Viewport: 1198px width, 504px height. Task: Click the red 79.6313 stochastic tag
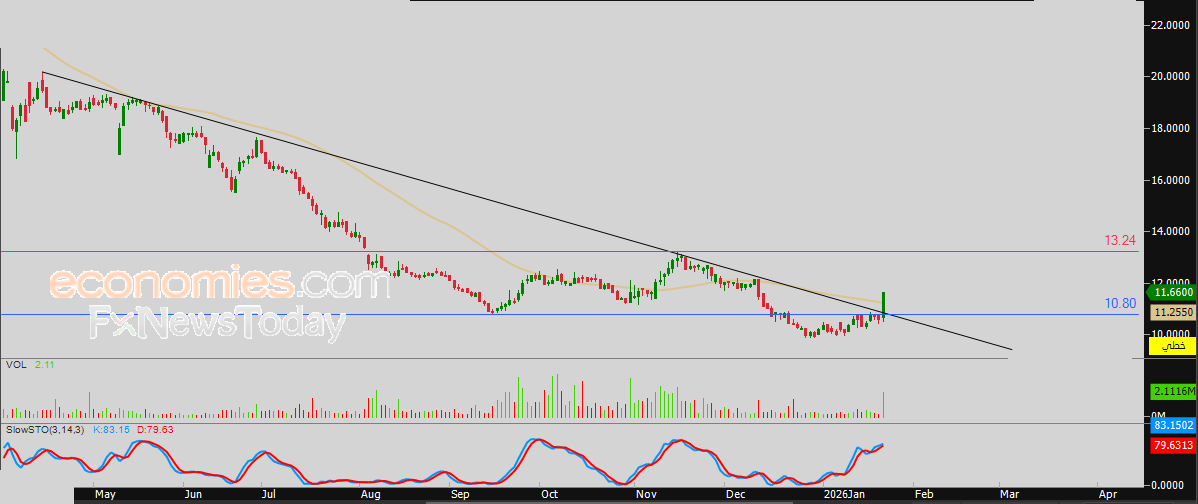[1170, 447]
